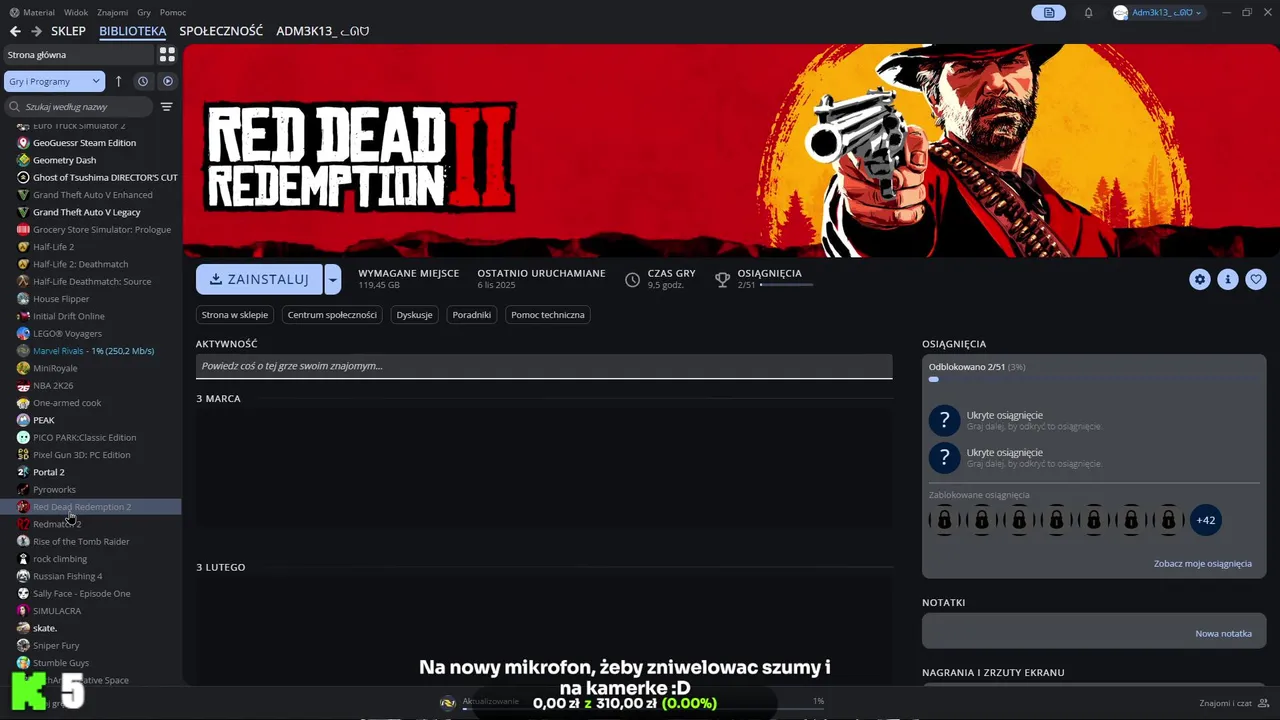The height and width of the screenshot is (720, 1280).
Task: Click the Red Dead Redemption II banner
Action: click(731, 150)
